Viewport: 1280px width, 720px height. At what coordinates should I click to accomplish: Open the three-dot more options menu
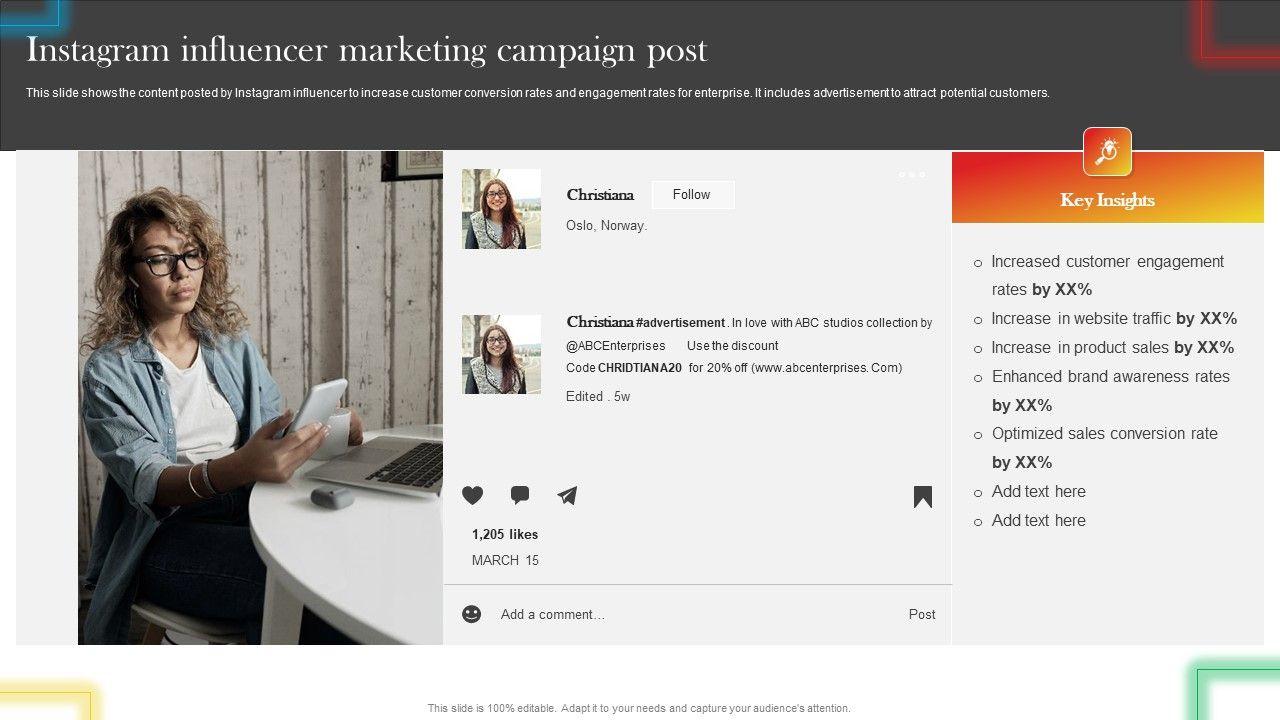coord(911,175)
